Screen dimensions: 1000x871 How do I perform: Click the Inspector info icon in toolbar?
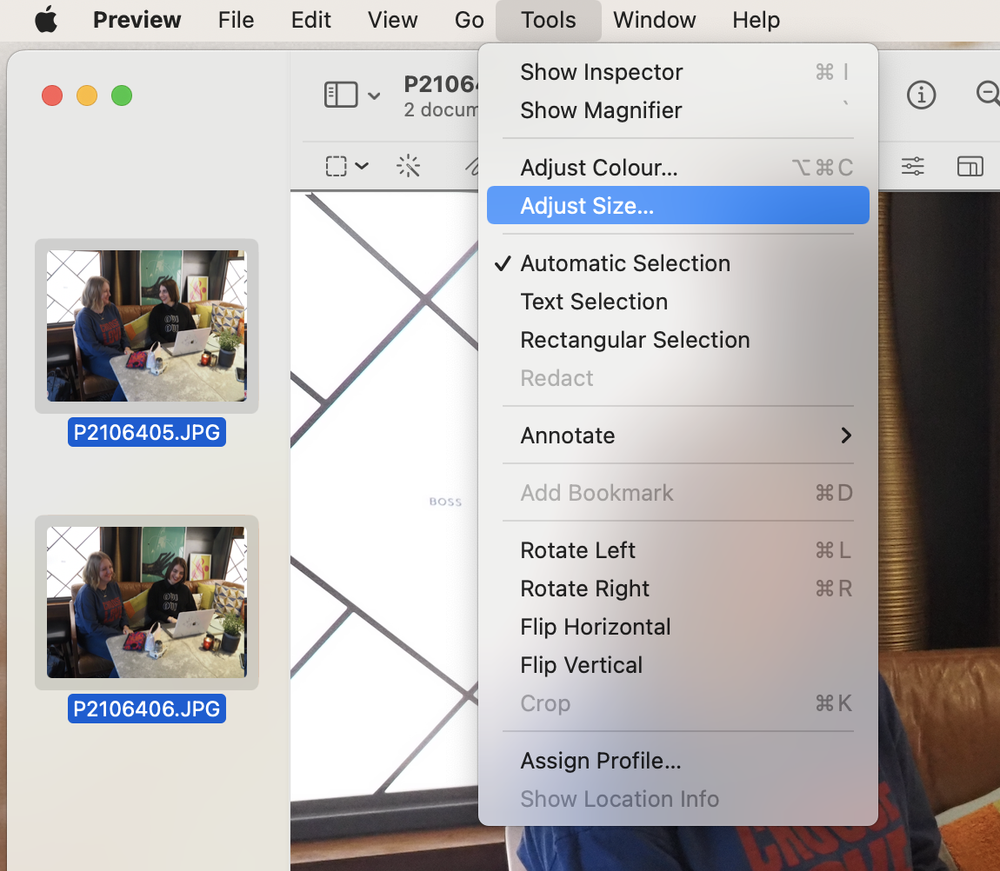[x=922, y=95]
